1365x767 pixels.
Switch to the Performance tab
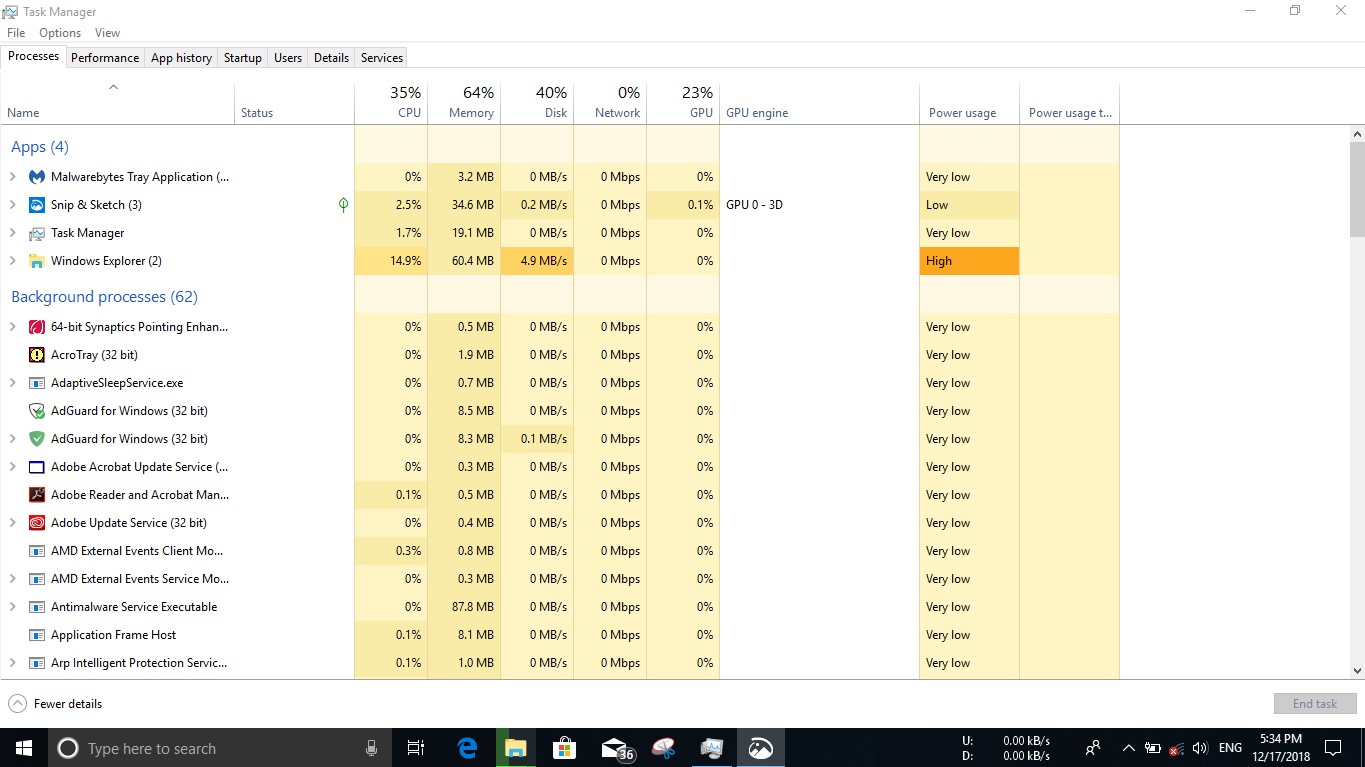pos(105,58)
